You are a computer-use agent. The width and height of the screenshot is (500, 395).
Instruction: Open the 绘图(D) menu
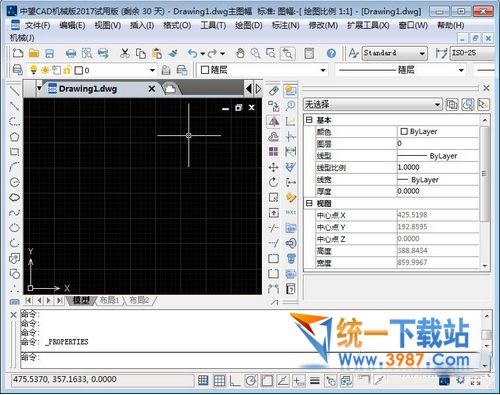(249, 25)
